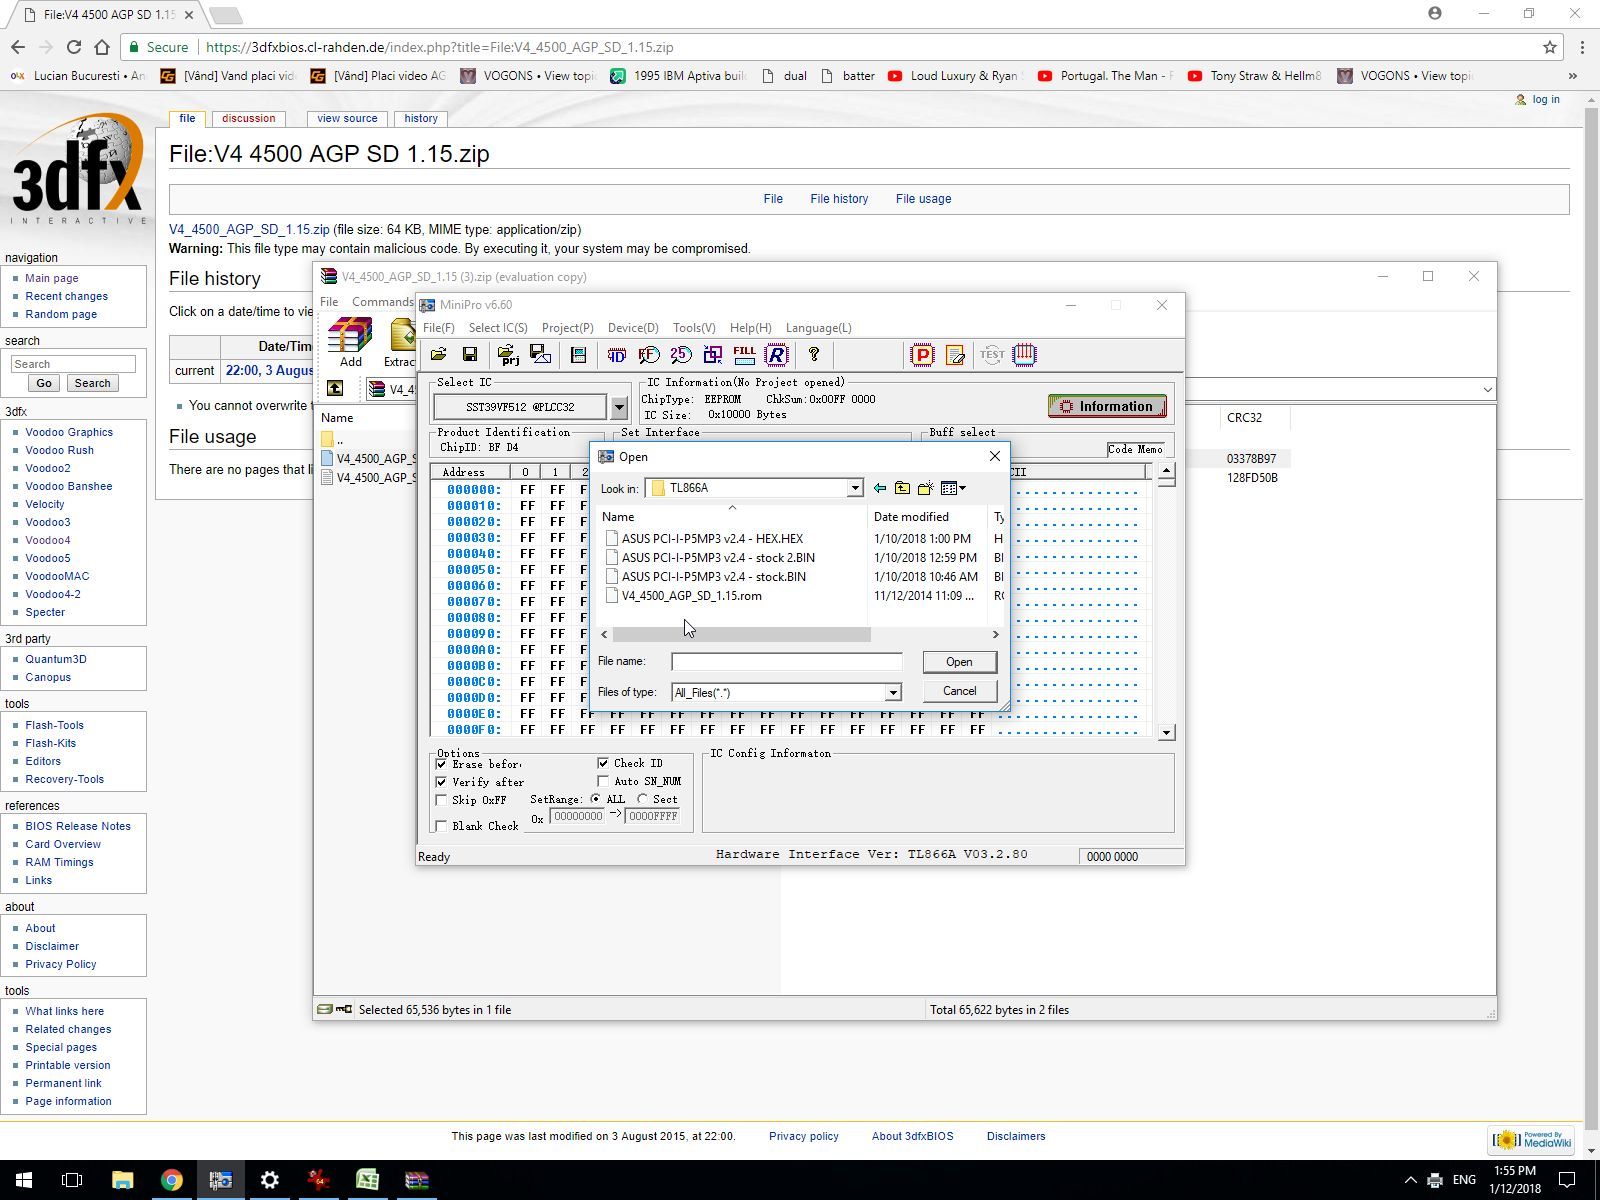Open Chrome from the taskbar
This screenshot has width=1600, height=1200.
(x=172, y=1180)
